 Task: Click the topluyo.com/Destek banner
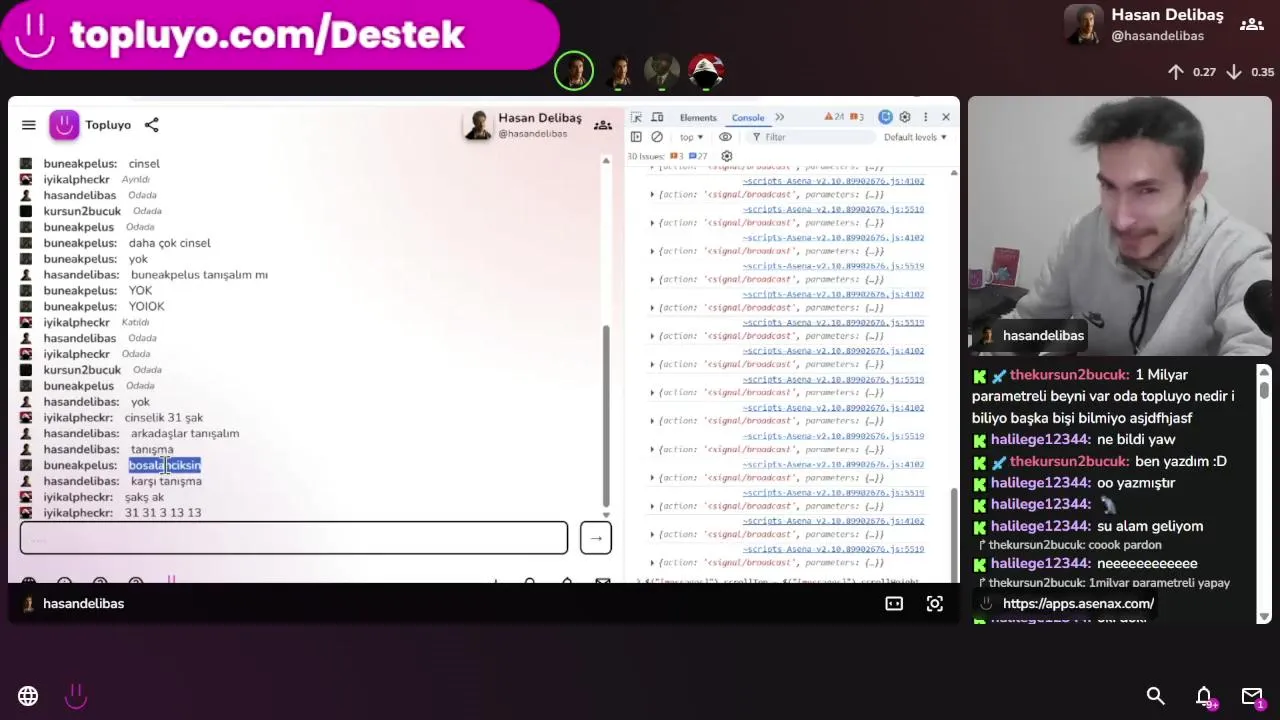pos(279,34)
